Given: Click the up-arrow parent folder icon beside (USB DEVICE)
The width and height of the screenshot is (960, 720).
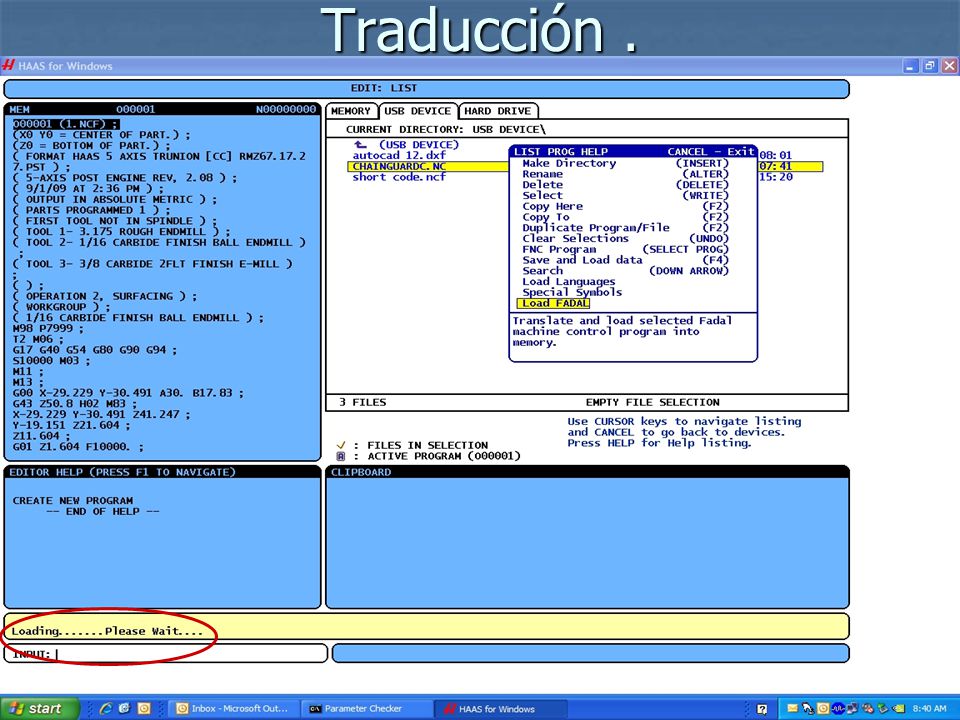Looking at the screenshot, I should [361, 144].
